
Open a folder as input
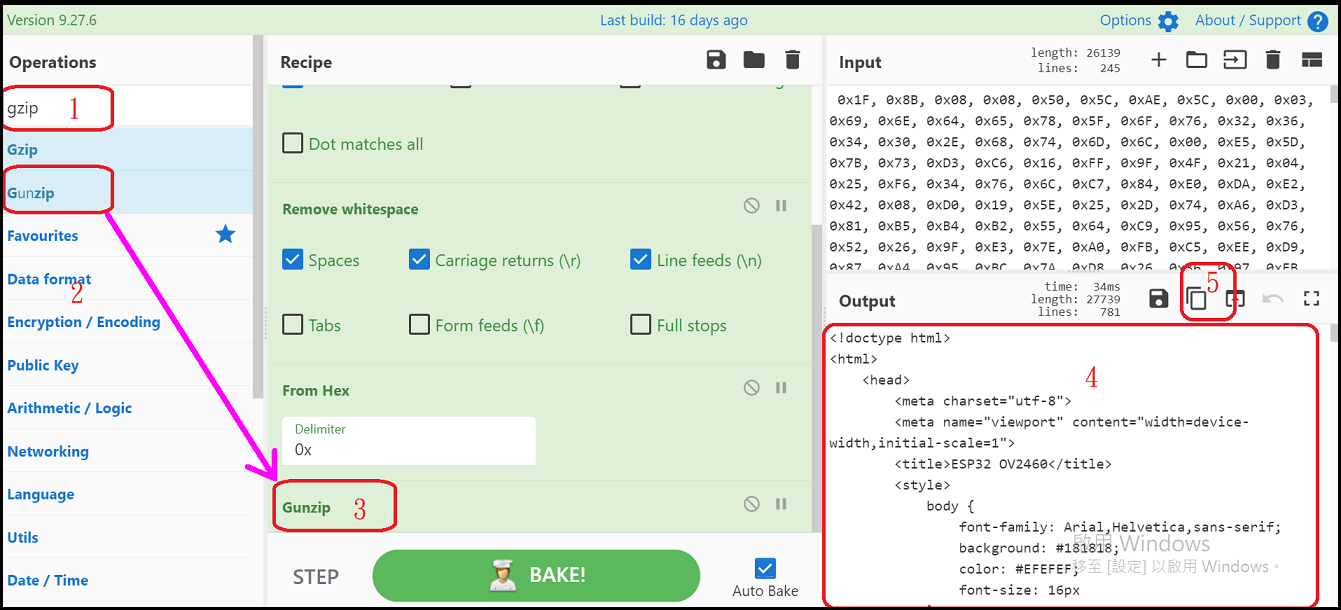click(1196, 60)
